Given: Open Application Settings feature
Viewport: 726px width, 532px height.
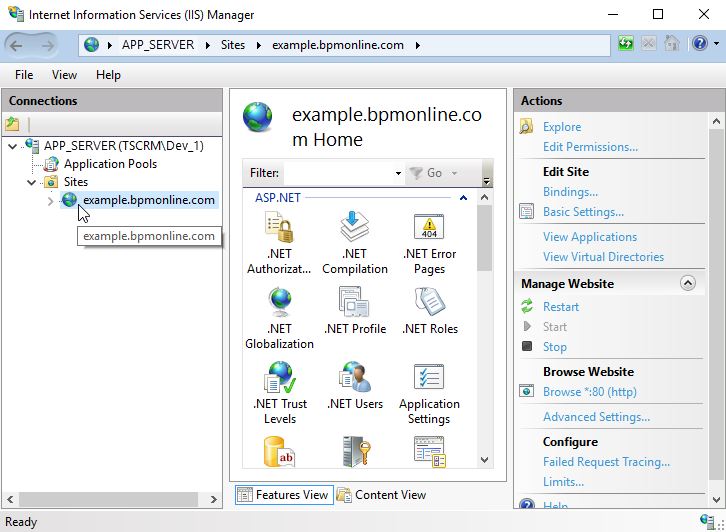Looking at the screenshot, I should [429, 393].
